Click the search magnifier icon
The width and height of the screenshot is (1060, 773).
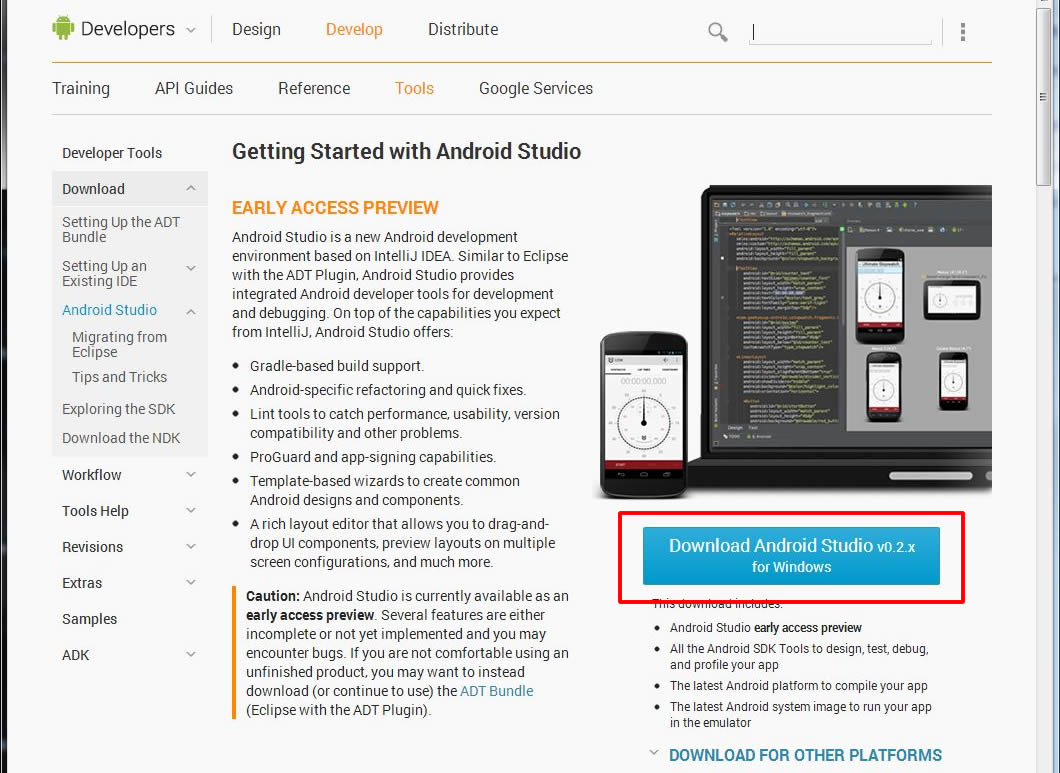(717, 32)
